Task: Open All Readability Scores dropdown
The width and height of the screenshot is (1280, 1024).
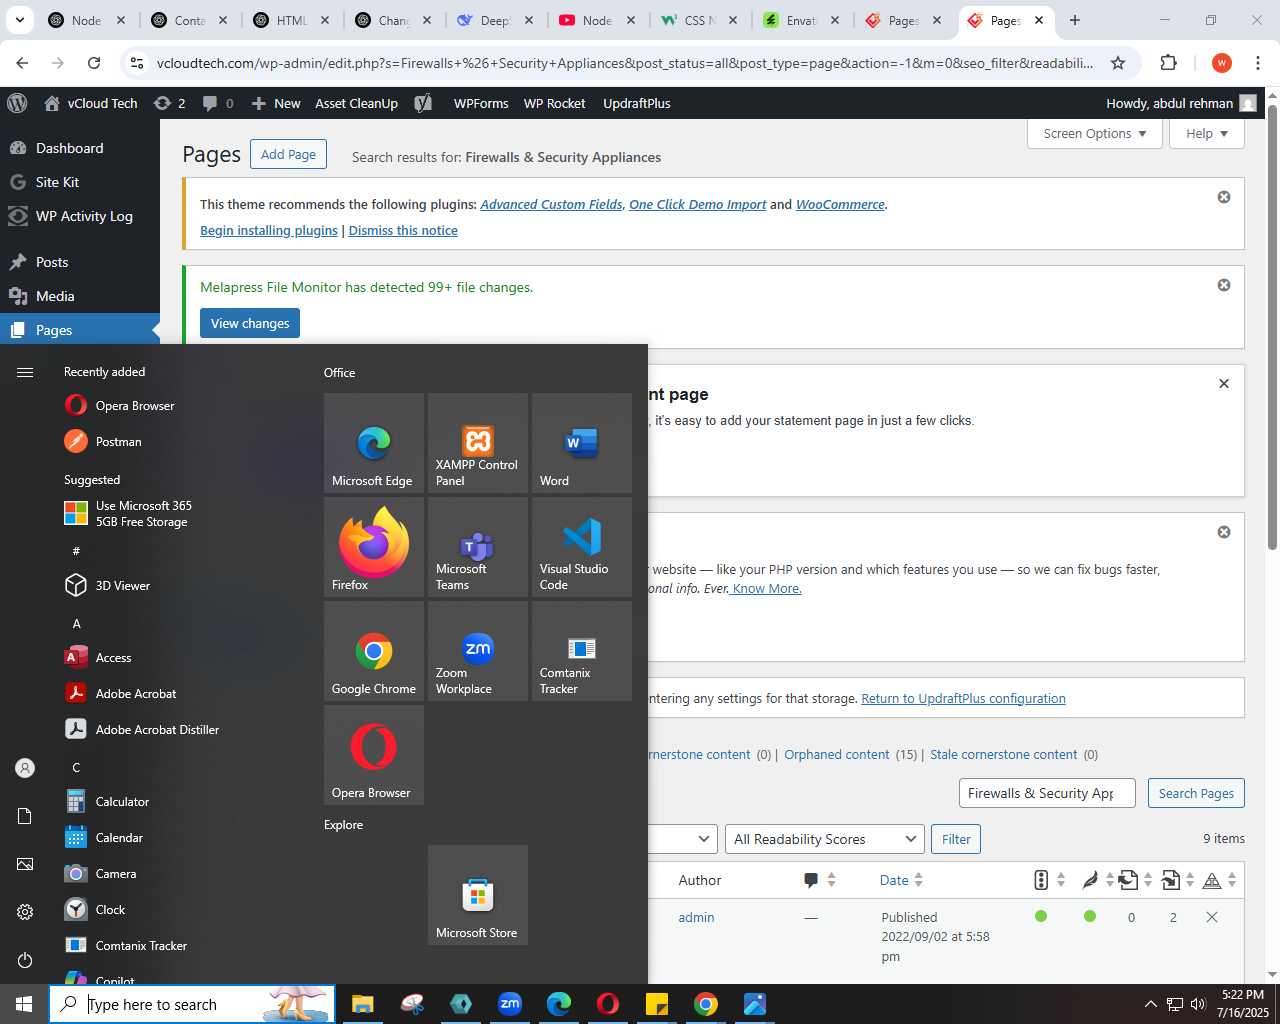Action: [824, 839]
